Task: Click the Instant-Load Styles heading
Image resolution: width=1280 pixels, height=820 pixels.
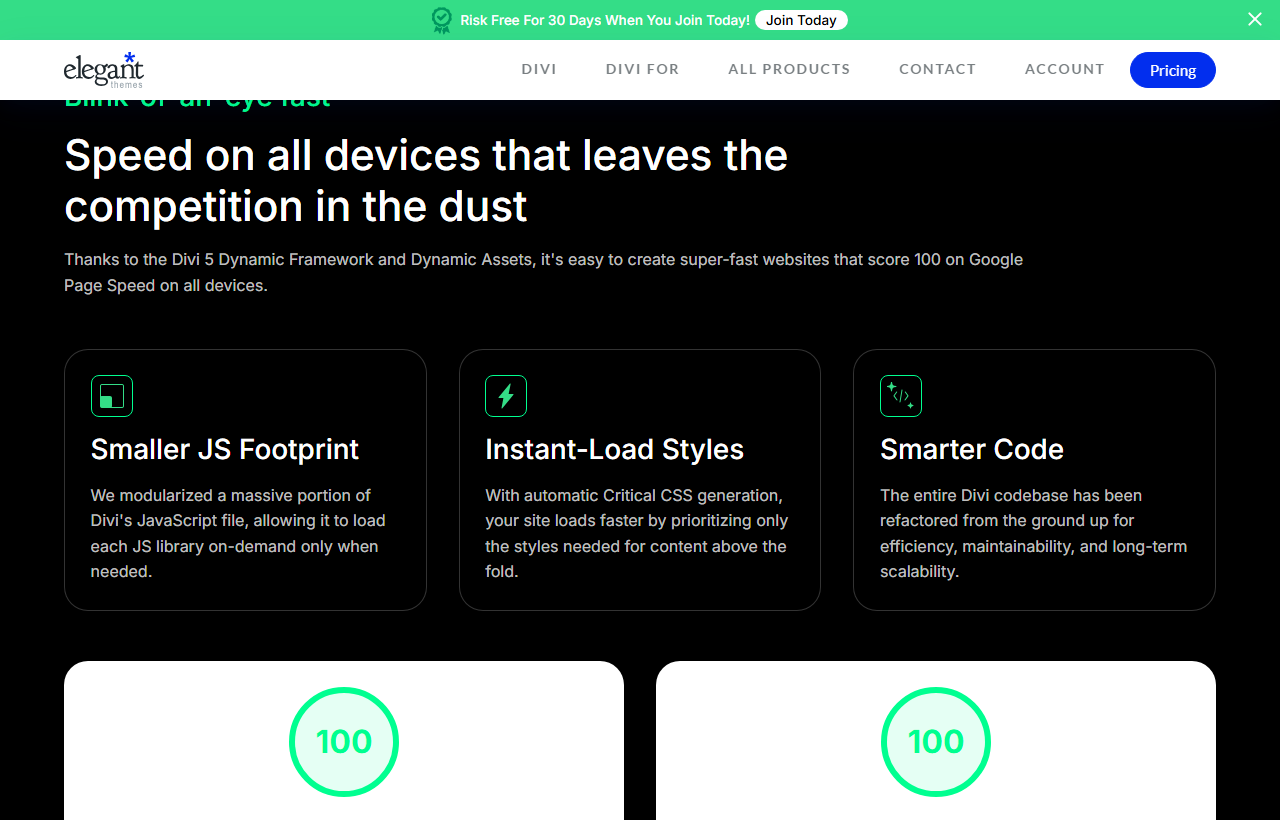Action: (x=614, y=450)
